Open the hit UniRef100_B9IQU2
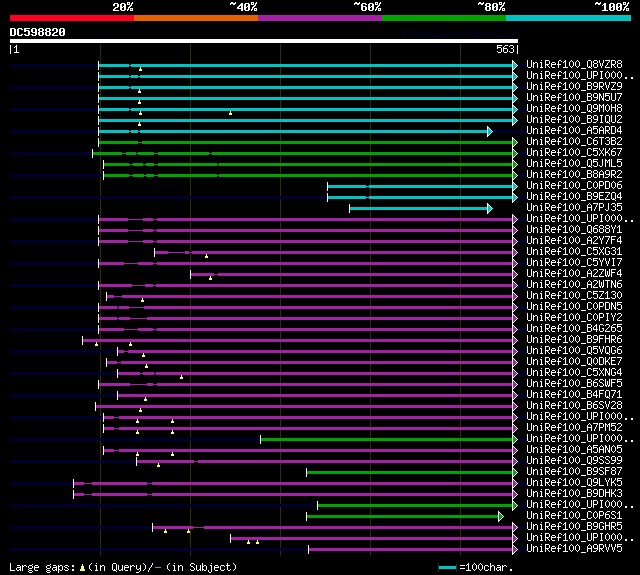The image size is (640, 575). (574, 120)
